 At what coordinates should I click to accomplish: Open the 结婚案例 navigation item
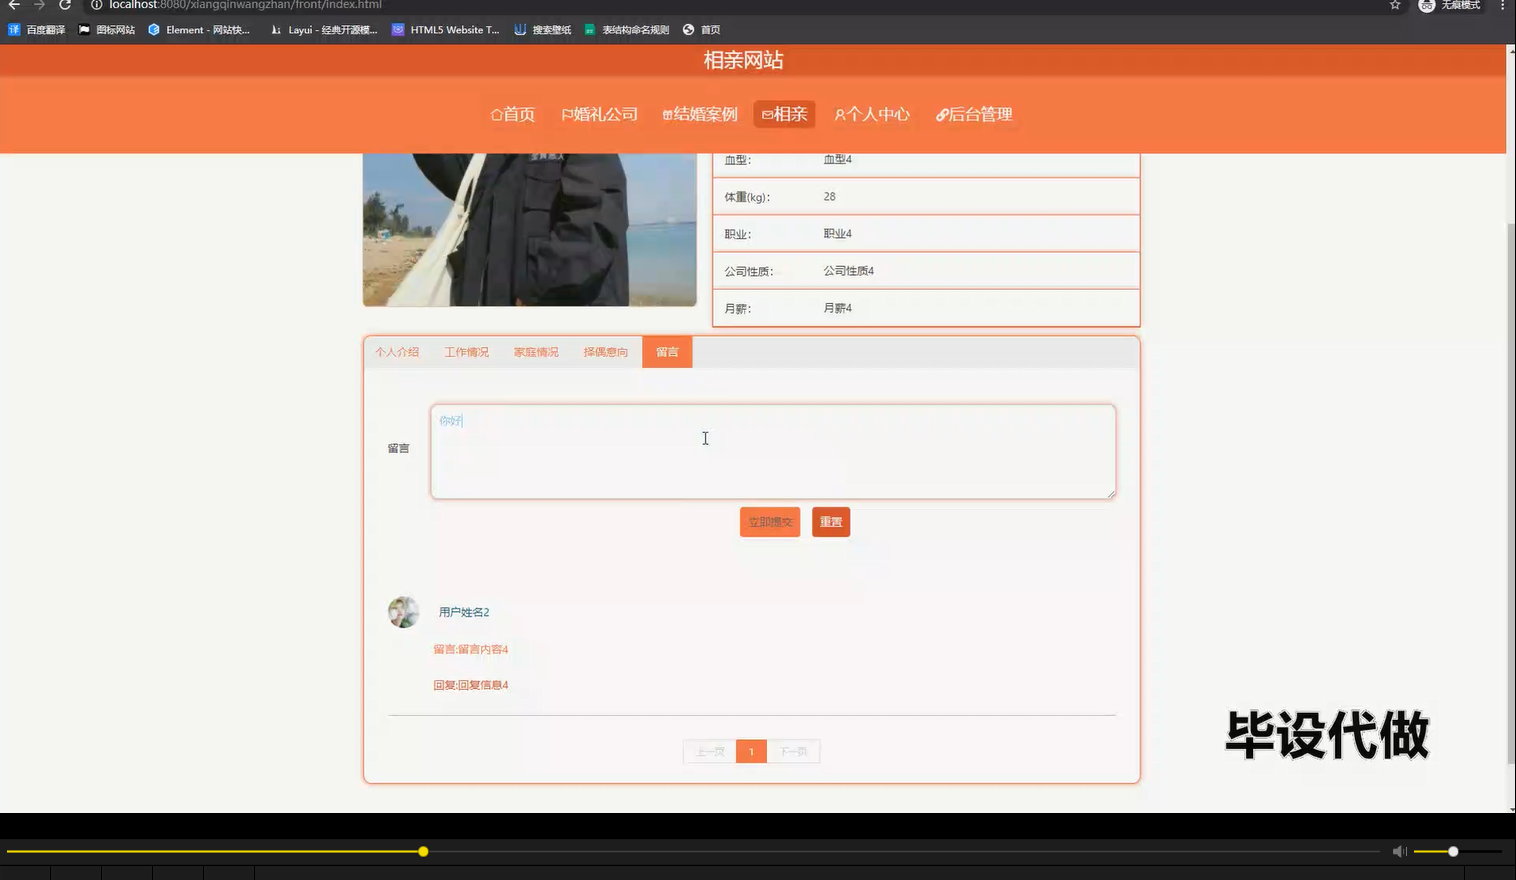(700, 114)
